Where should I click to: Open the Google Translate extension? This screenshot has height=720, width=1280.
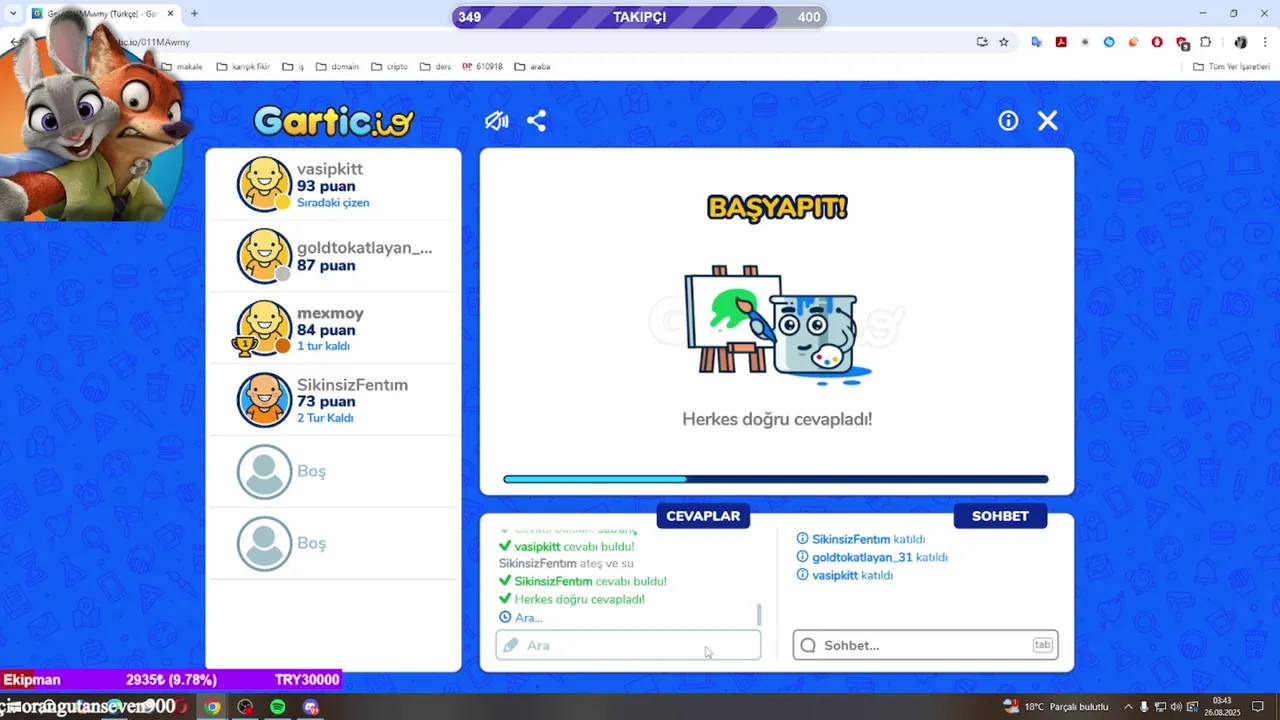1037,42
